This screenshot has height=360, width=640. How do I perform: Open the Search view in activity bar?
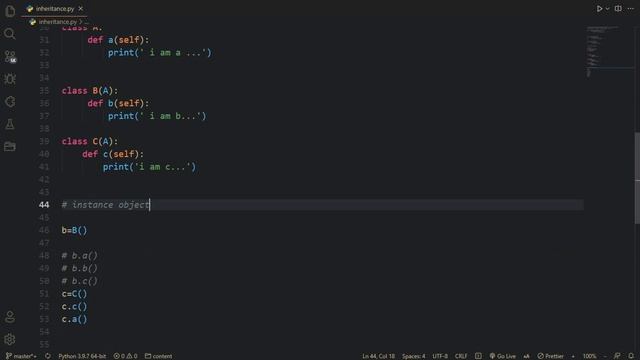click(x=10, y=34)
